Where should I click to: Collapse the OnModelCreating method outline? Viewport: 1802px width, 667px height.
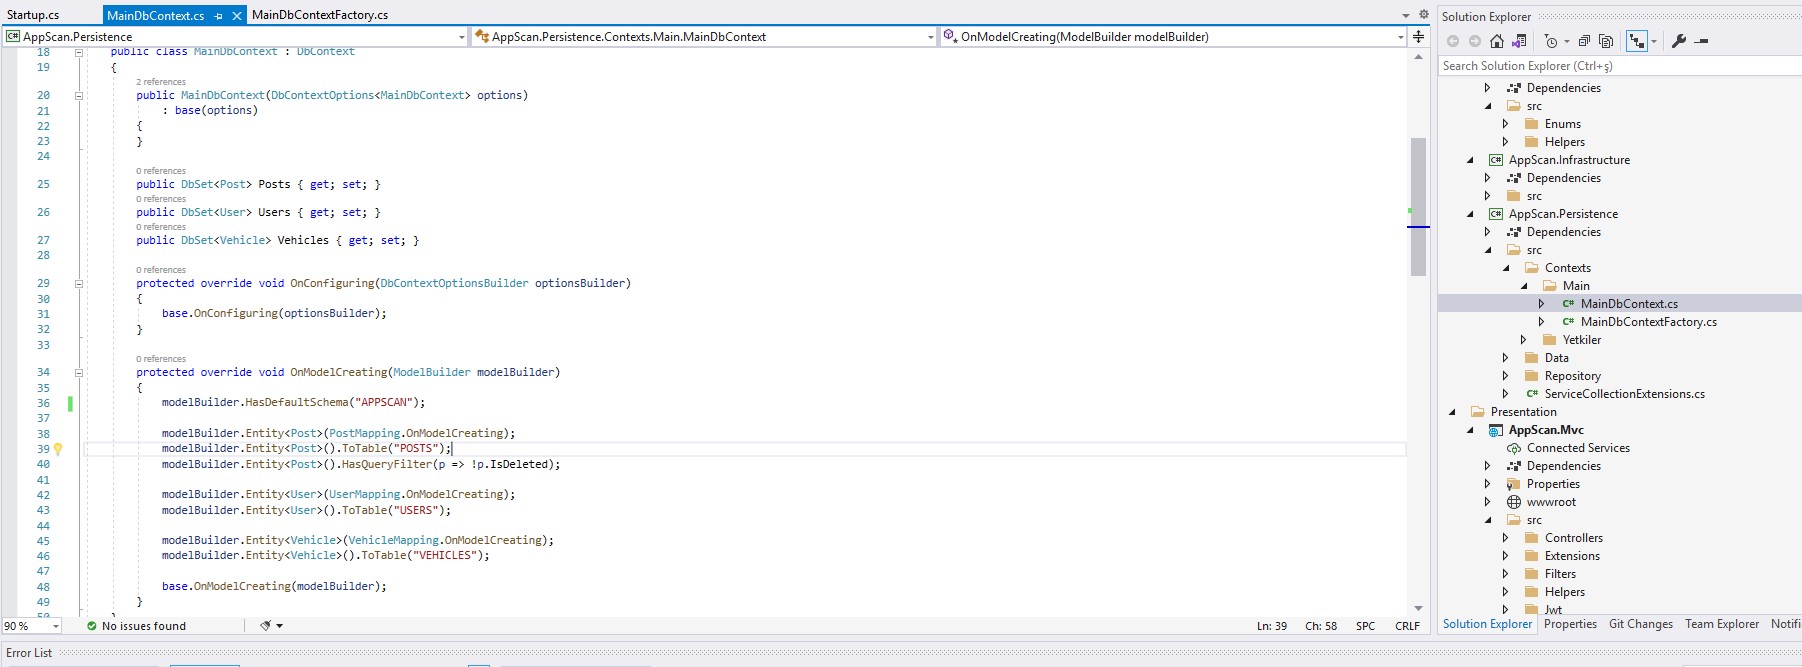pos(78,372)
